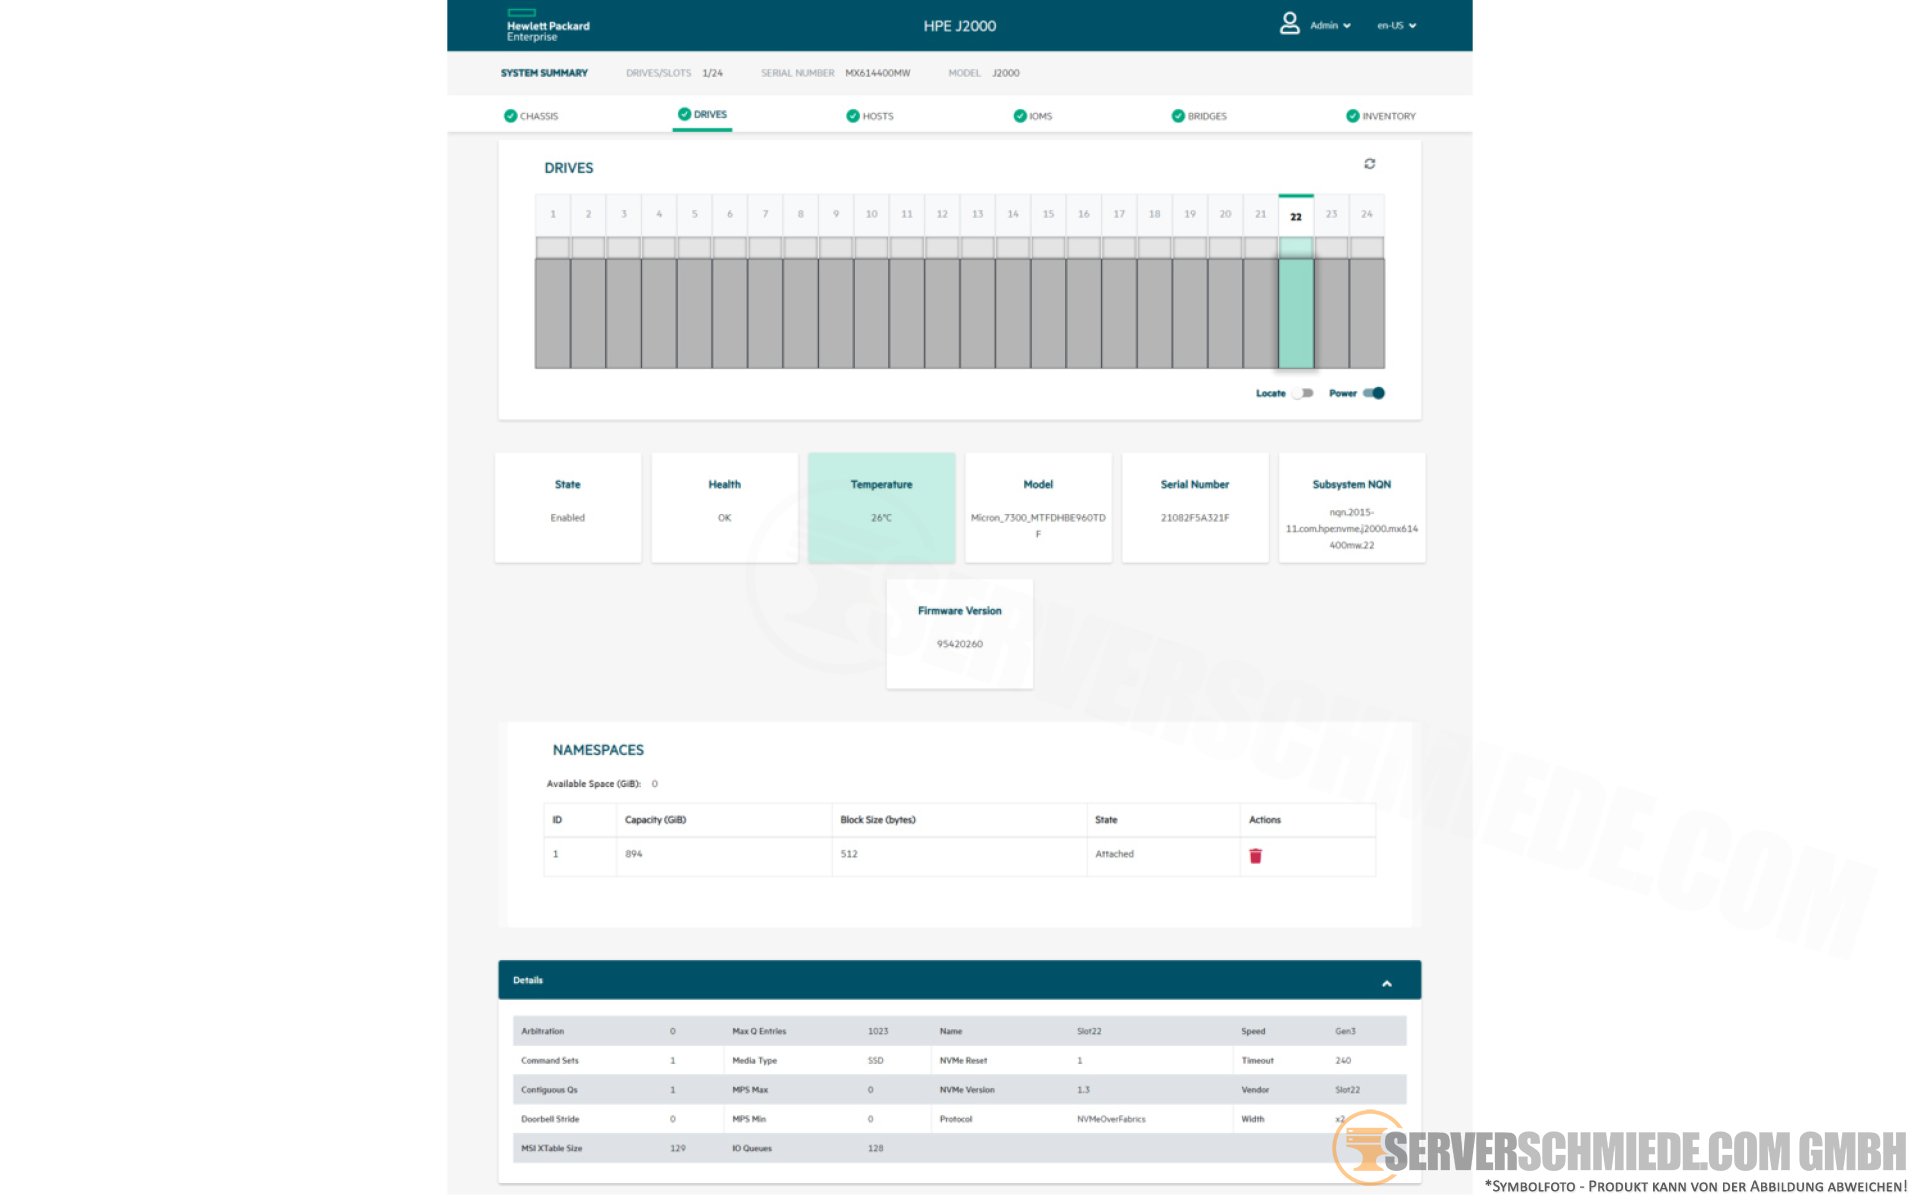The image size is (1920, 1201).
Task: Click the green check icon beside Hosts
Action: [852, 116]
